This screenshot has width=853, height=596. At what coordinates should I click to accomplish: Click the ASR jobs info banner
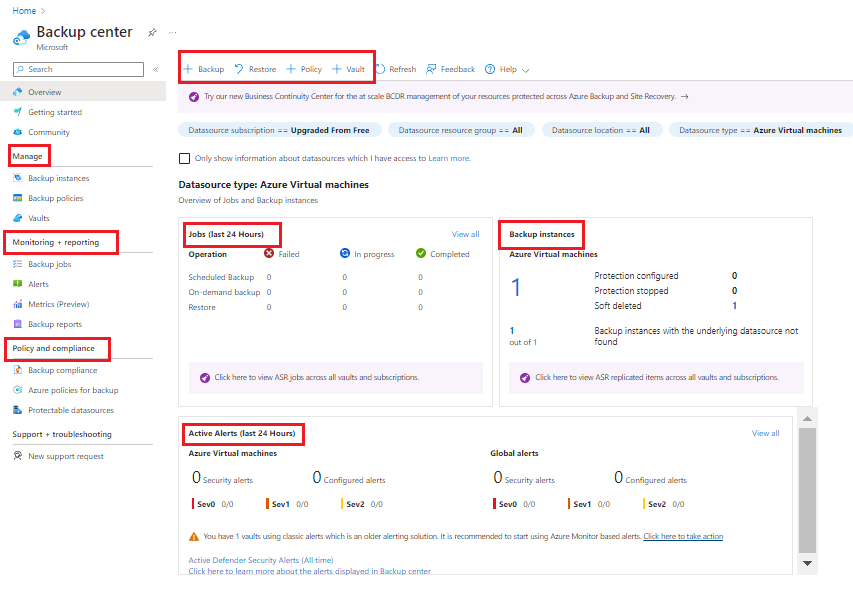tap(336, 377)
